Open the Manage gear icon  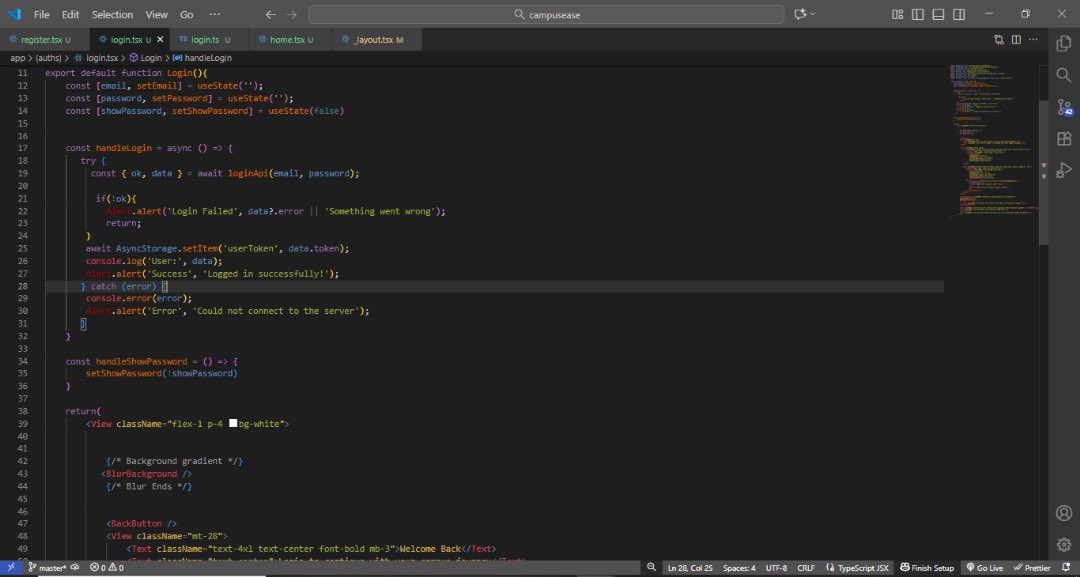point(1063,545)
